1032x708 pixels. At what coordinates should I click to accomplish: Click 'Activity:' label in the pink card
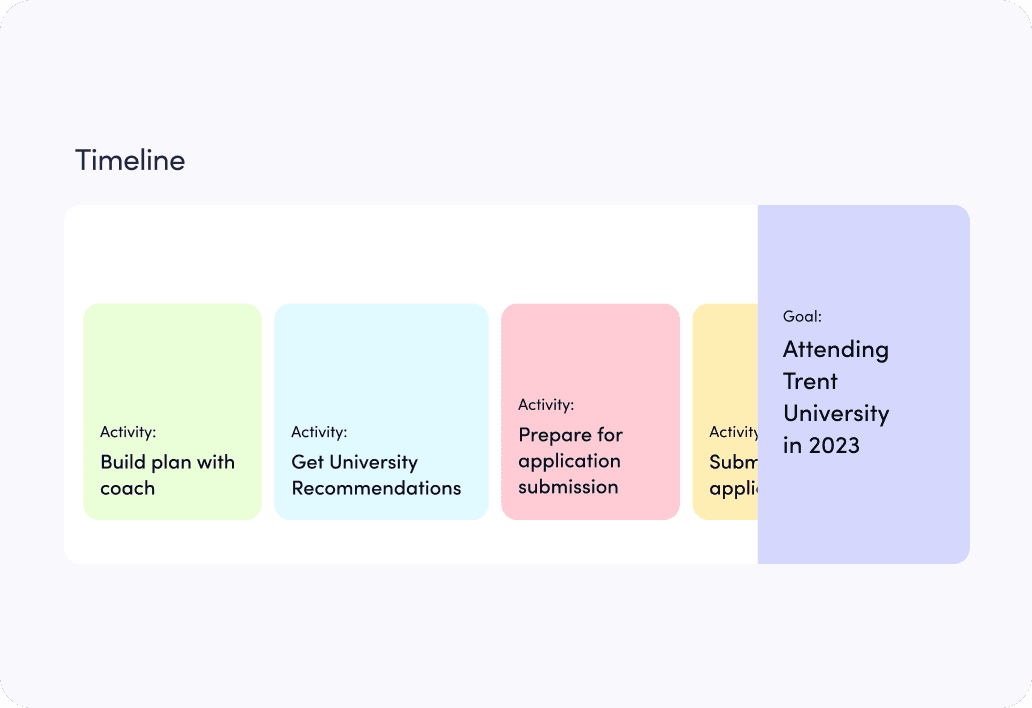546,405
